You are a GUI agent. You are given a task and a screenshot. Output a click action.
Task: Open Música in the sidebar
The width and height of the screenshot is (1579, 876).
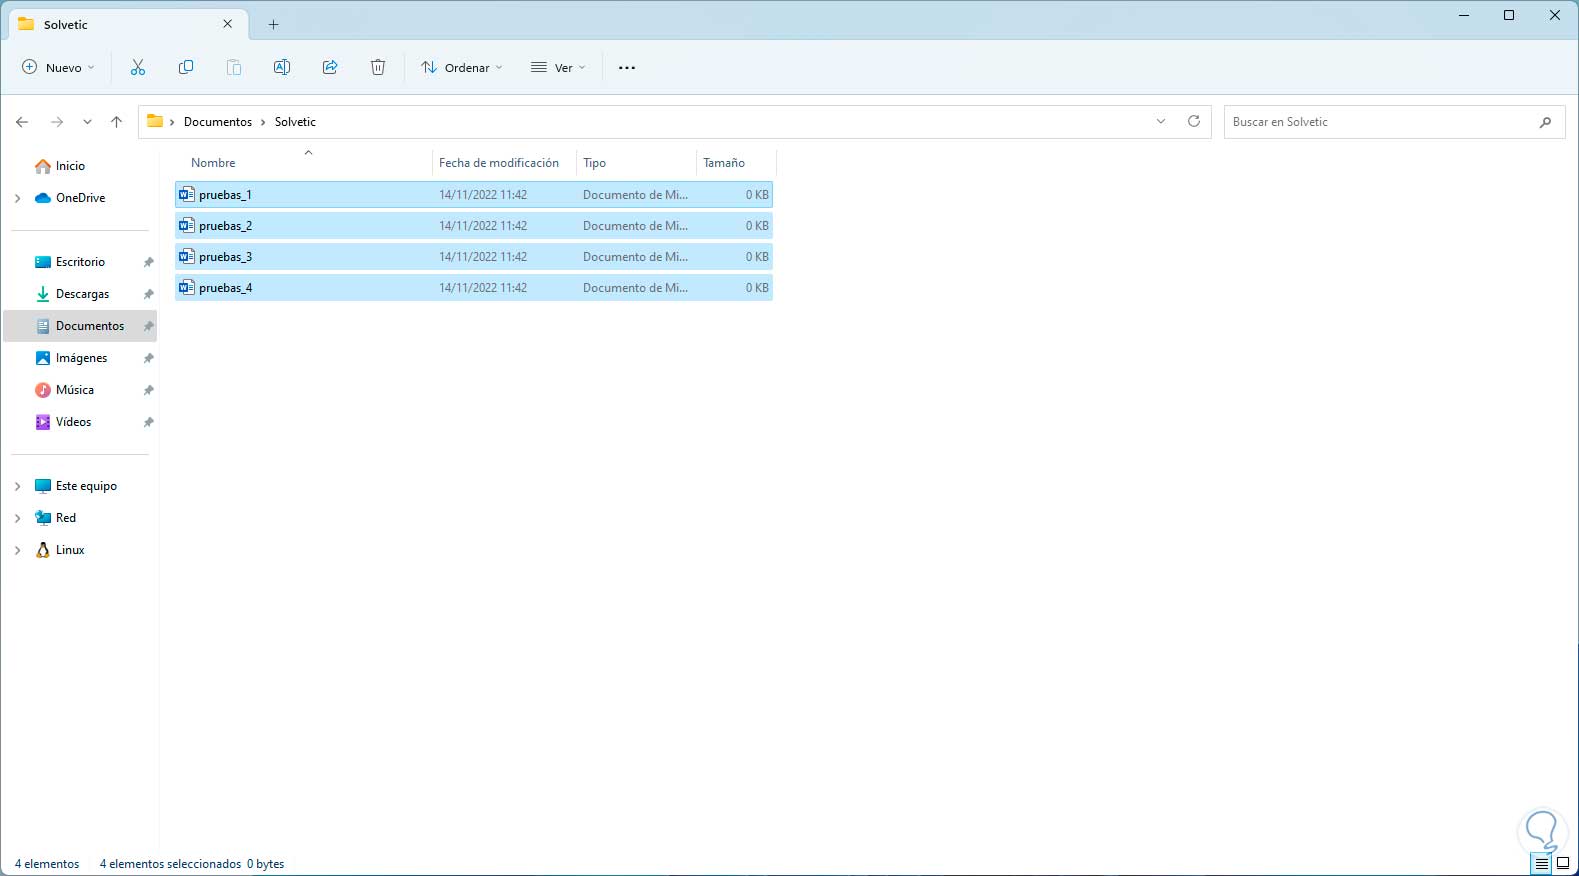click(x=74, y=390)
